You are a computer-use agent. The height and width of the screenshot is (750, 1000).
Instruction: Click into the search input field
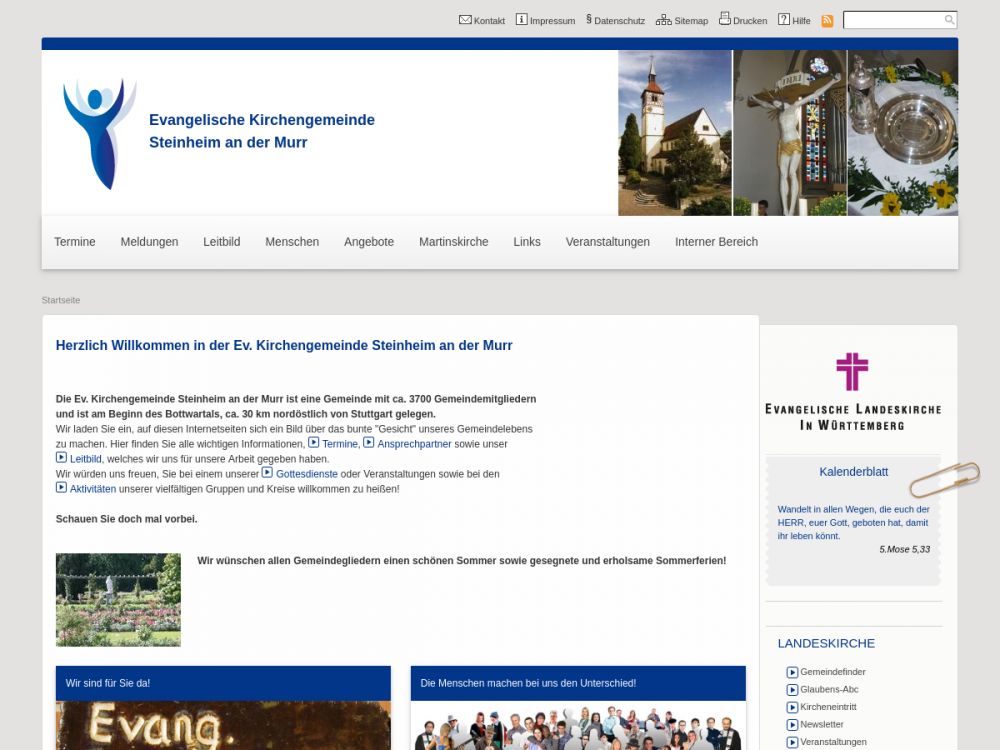(893, 20)
